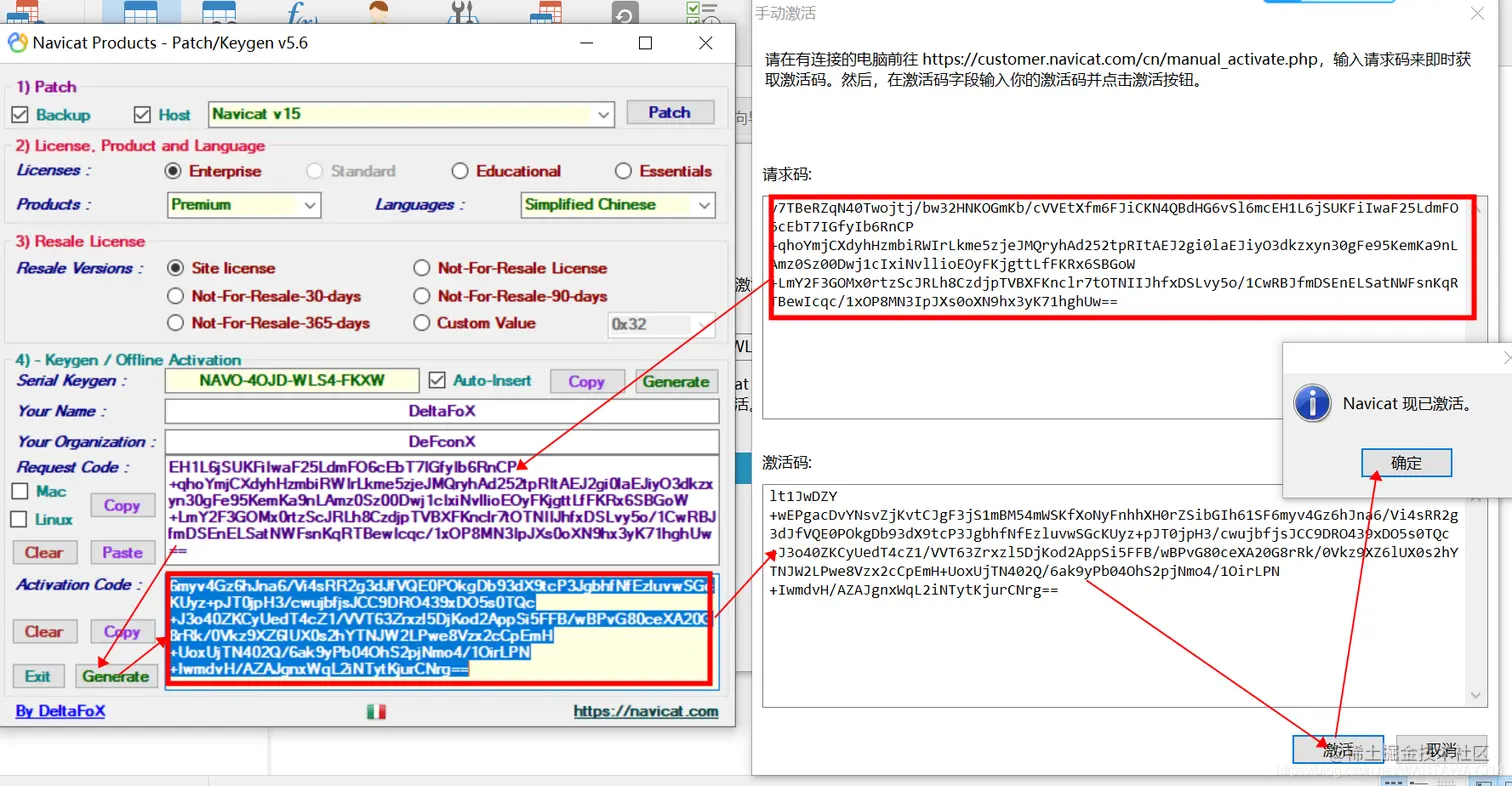Click the 取消 button in manual activation dialog
The width and height of the screenshot is (1512, 786).
coord(1441,750)
